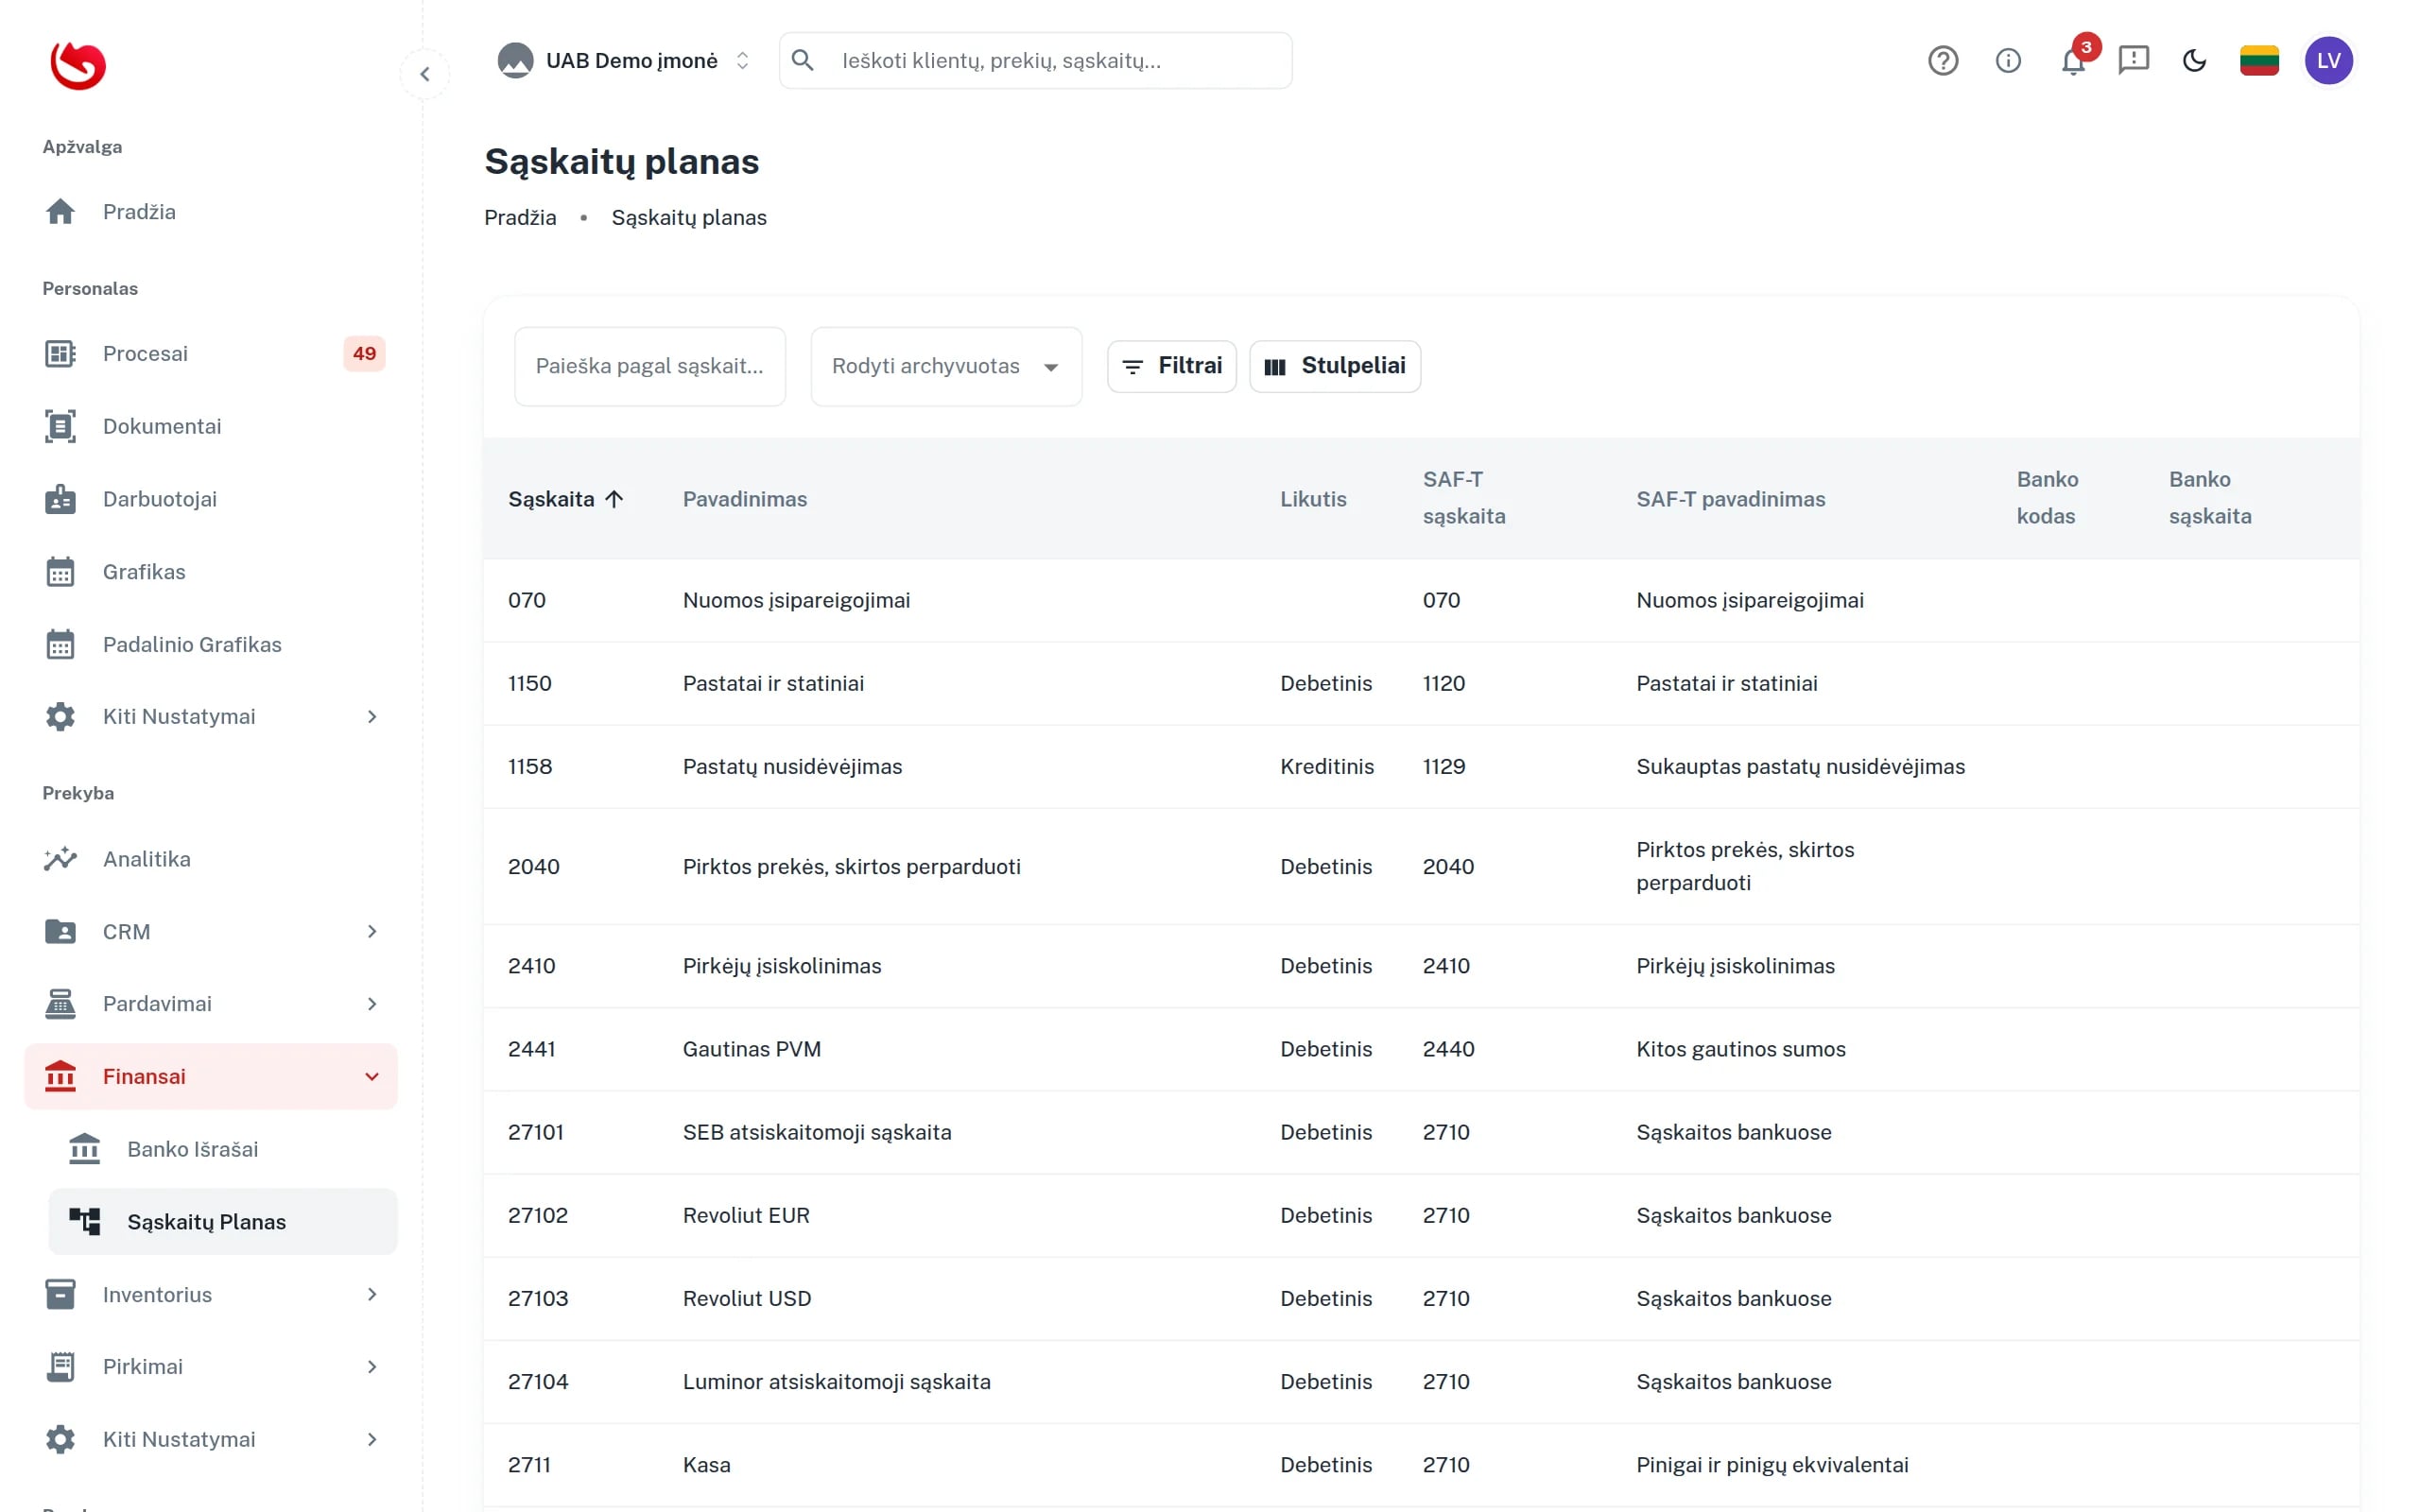The height and width of the screenshot is (1512, 2420).
Task: Click the Banko Išrašai bank icon
Action: click(x=85, y=1149)
